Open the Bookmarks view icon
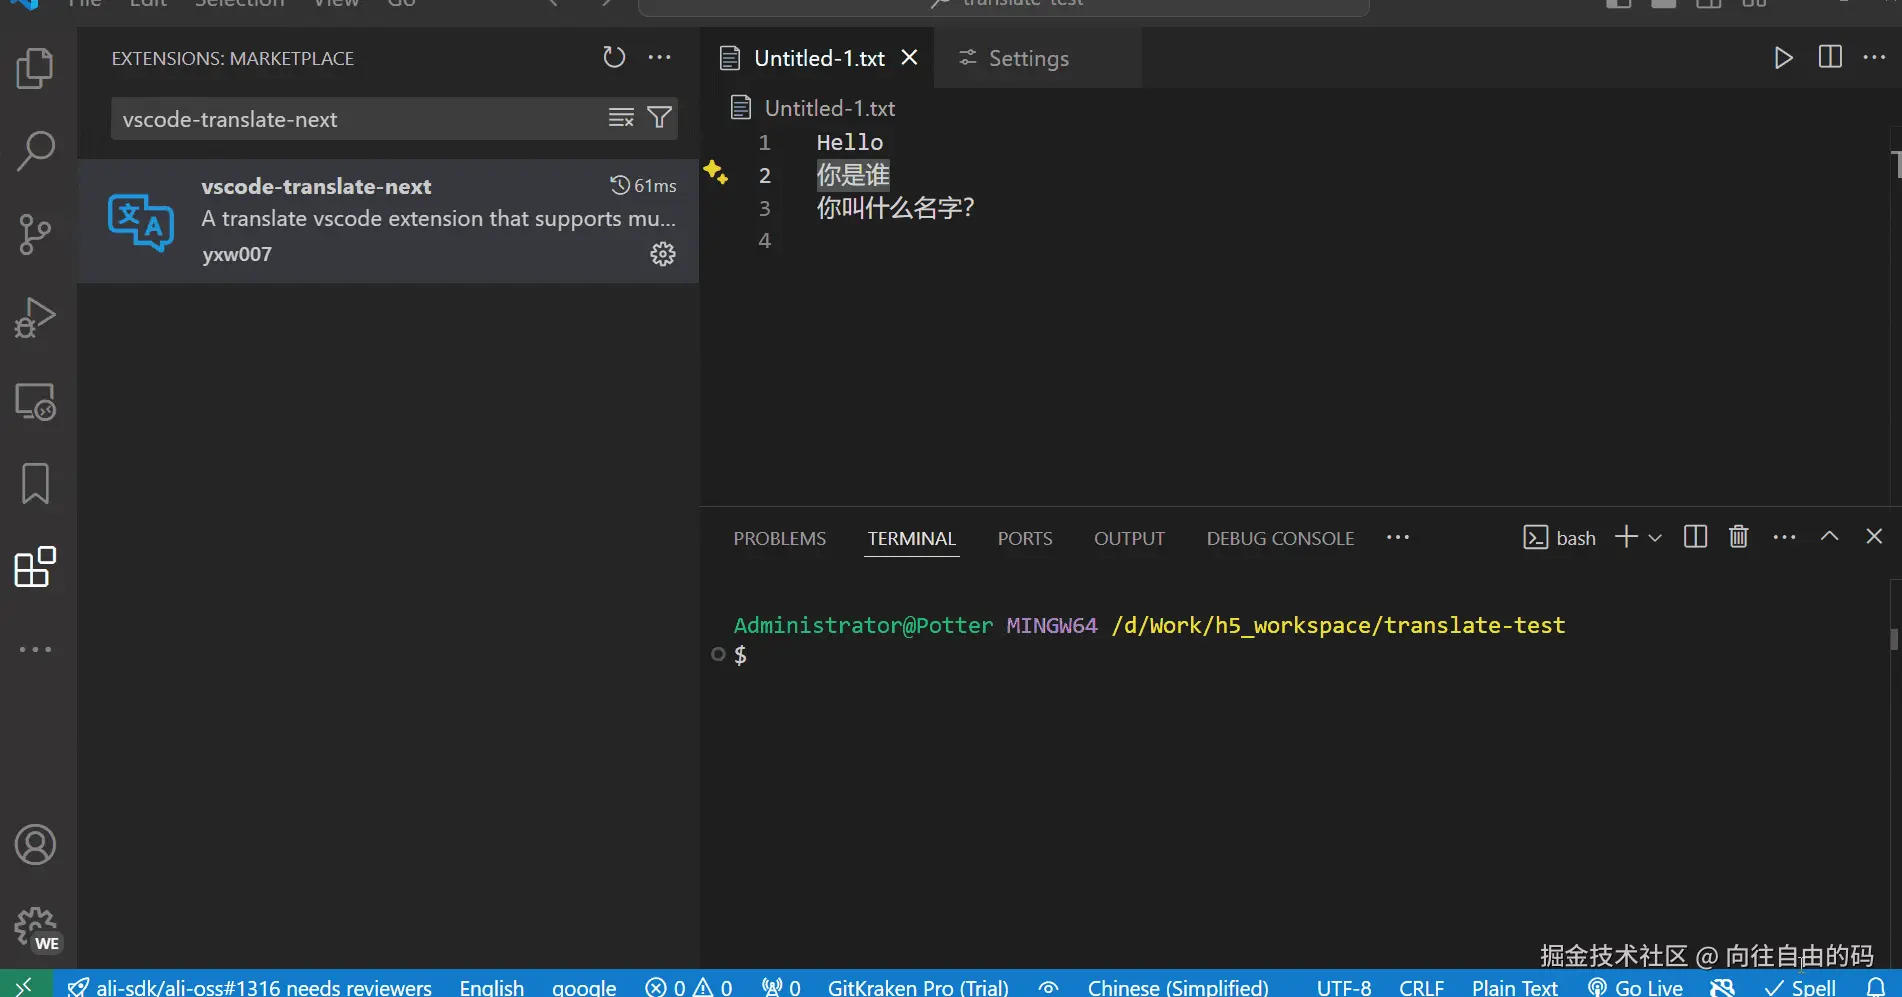The image size is (1902, 997). [35, 484]
